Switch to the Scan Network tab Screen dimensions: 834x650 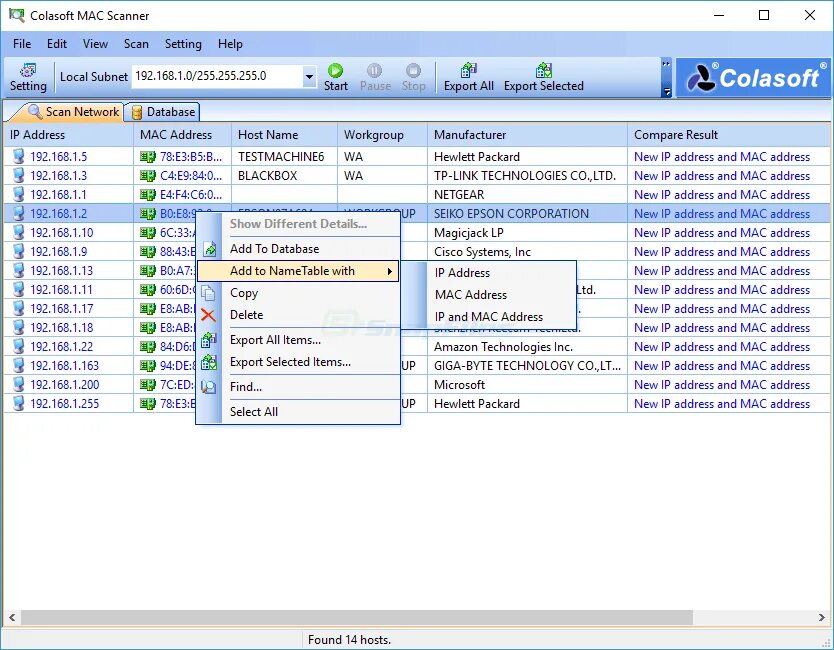[x=73, y=112]
